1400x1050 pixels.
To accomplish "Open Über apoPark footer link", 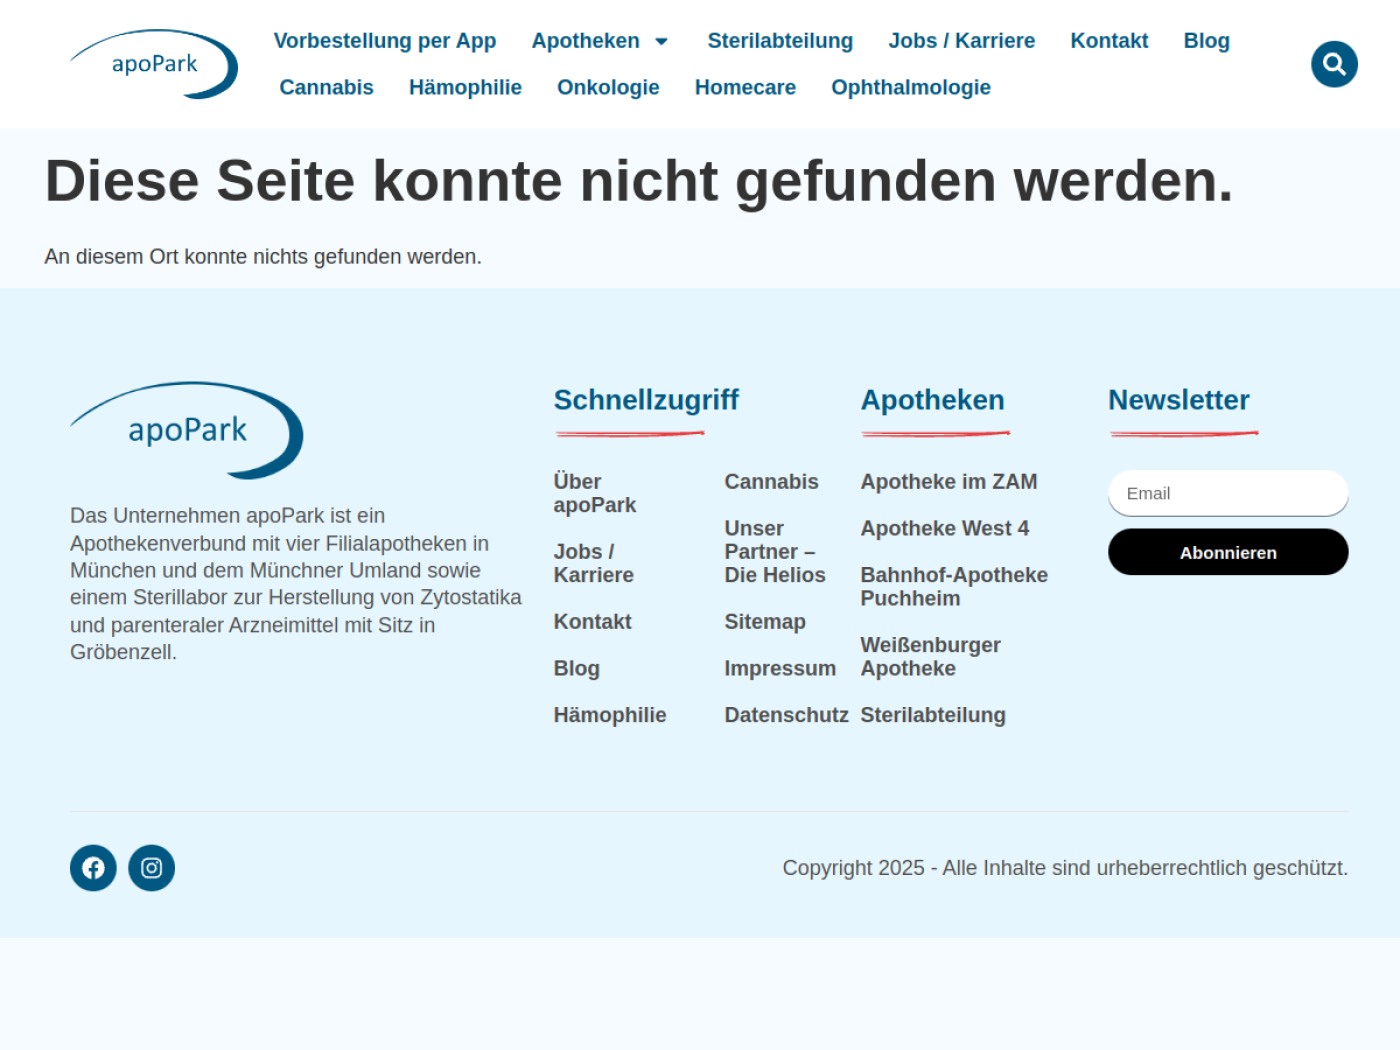I will (x=595, y=493).
